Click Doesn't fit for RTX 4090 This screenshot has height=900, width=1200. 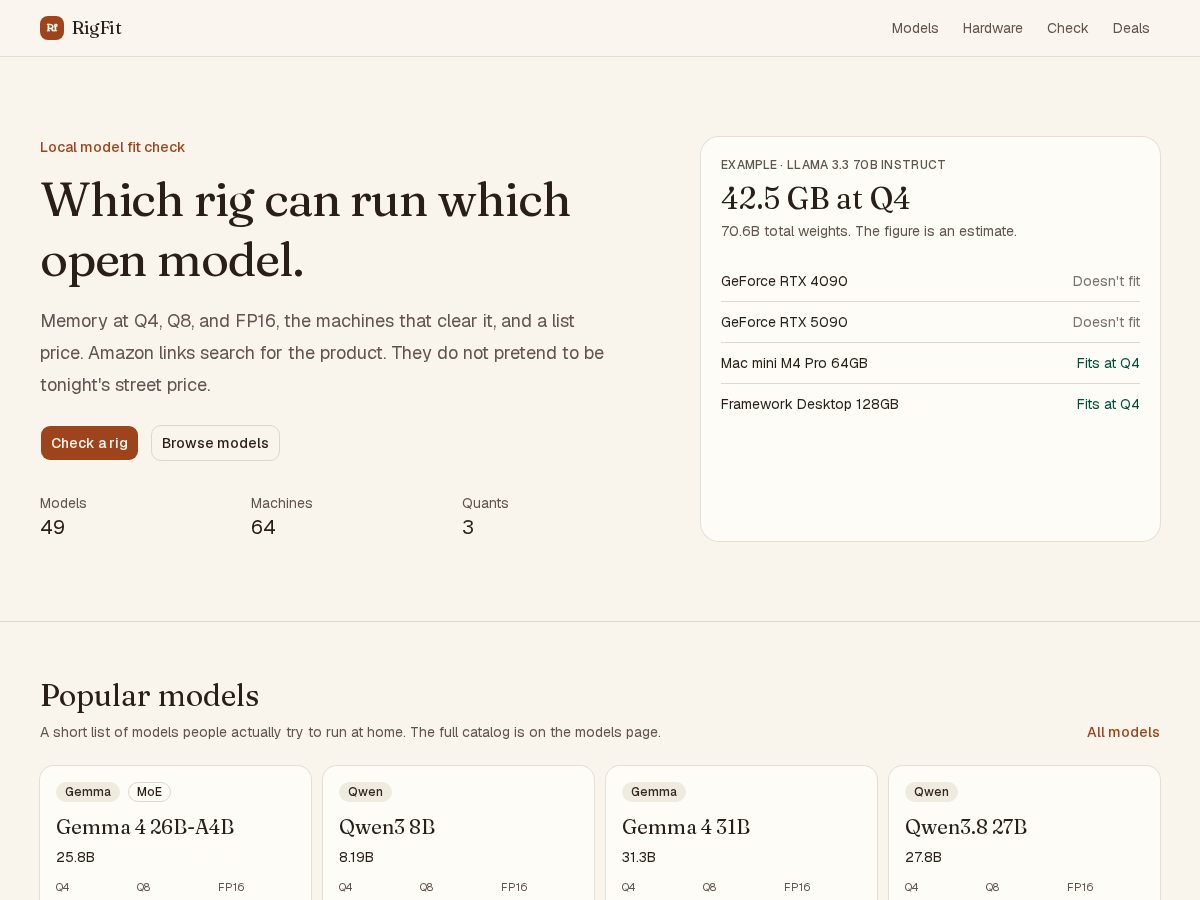click(x=1106, y=281)
